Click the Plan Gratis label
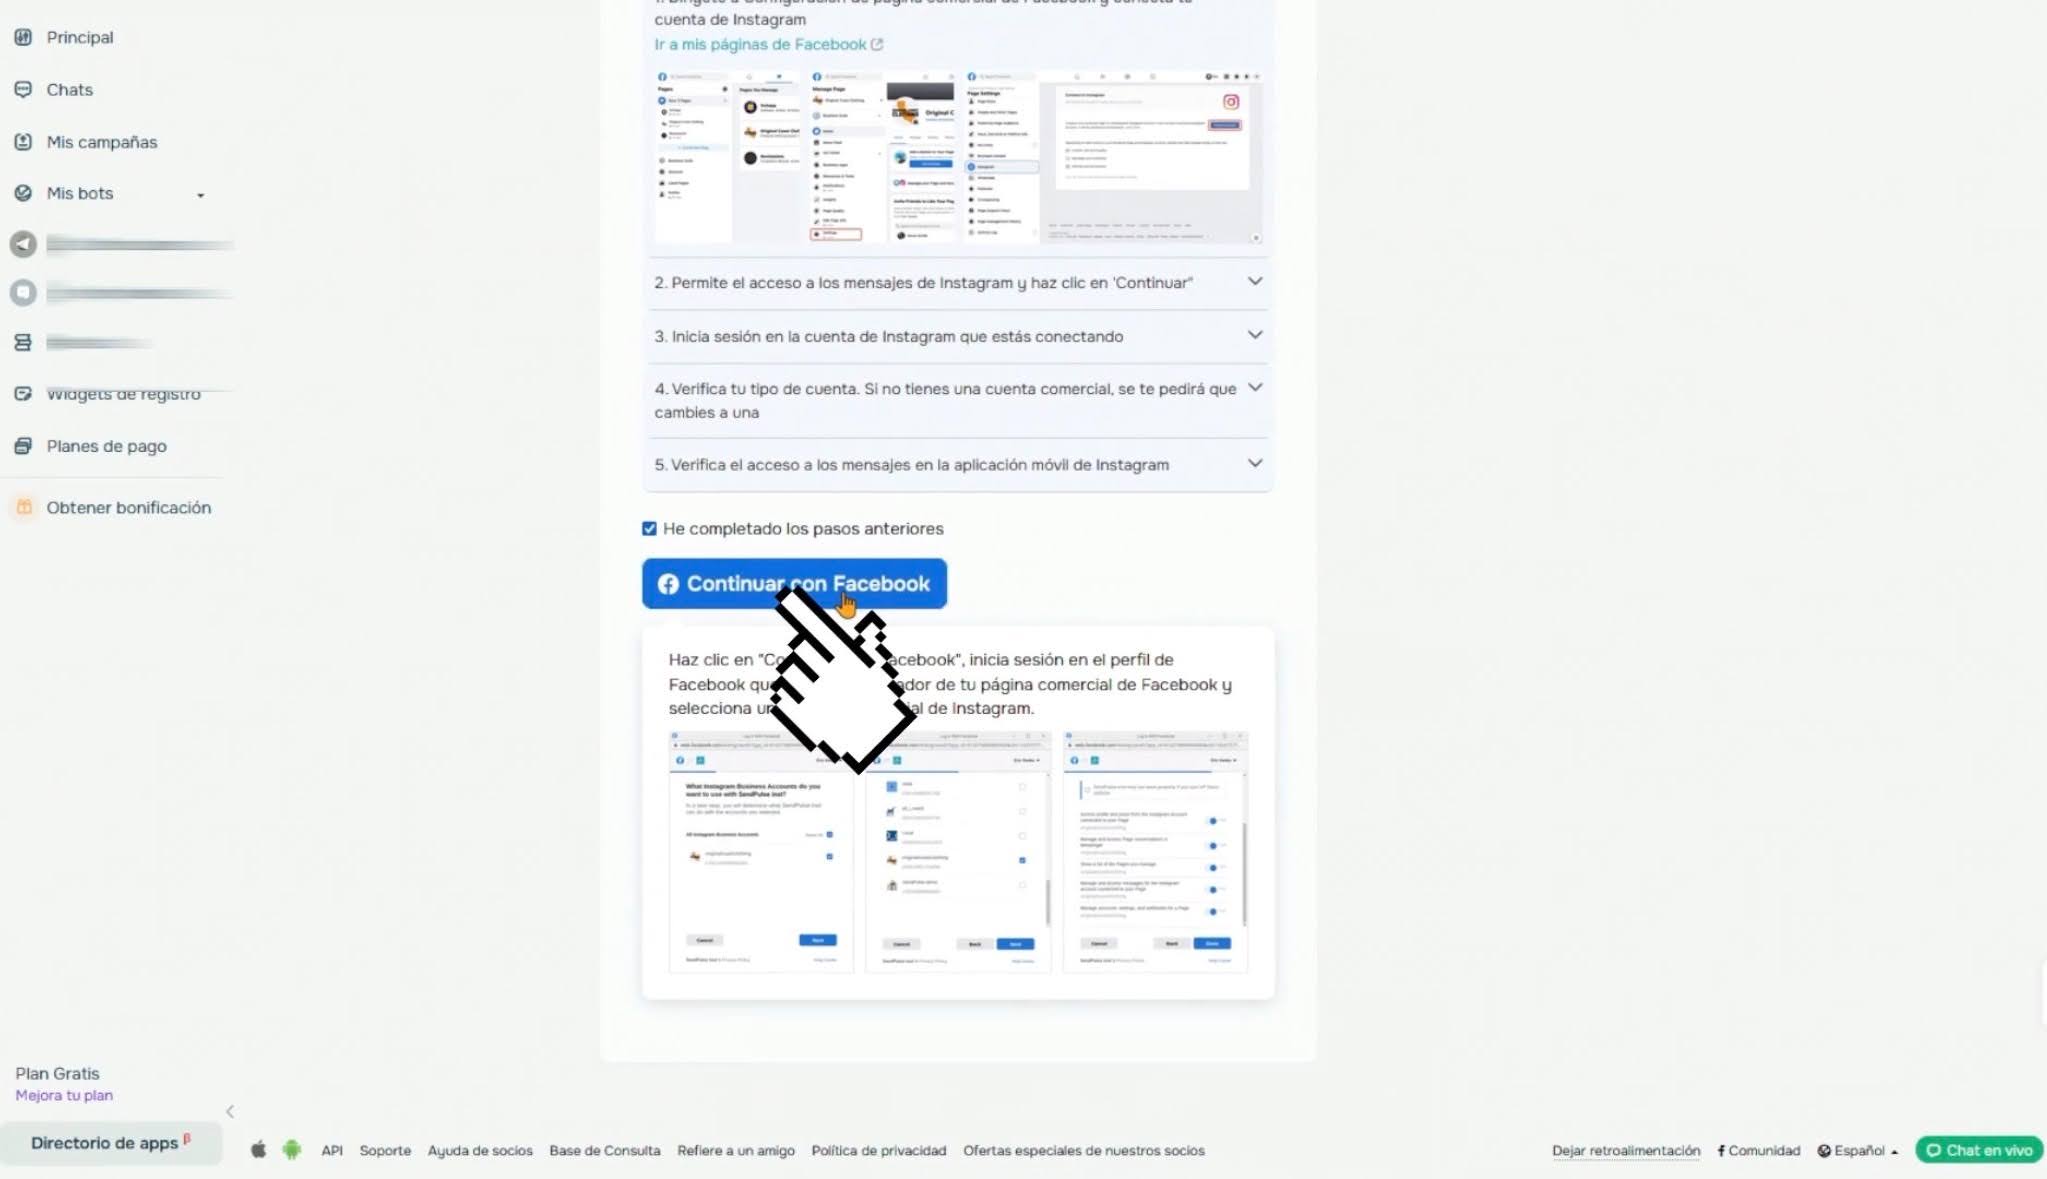The width and height of the screenshot is (2047, 1179). coord(57,1073)
